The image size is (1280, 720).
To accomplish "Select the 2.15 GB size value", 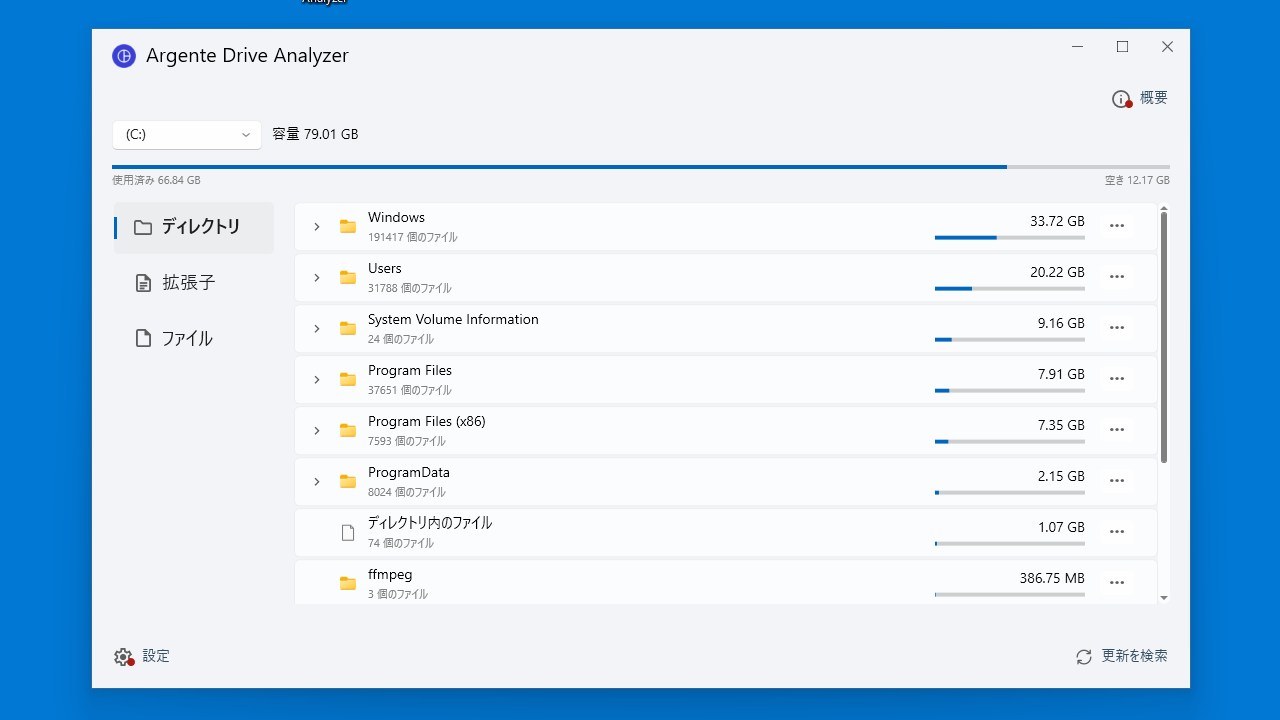I will point(1061,476).
